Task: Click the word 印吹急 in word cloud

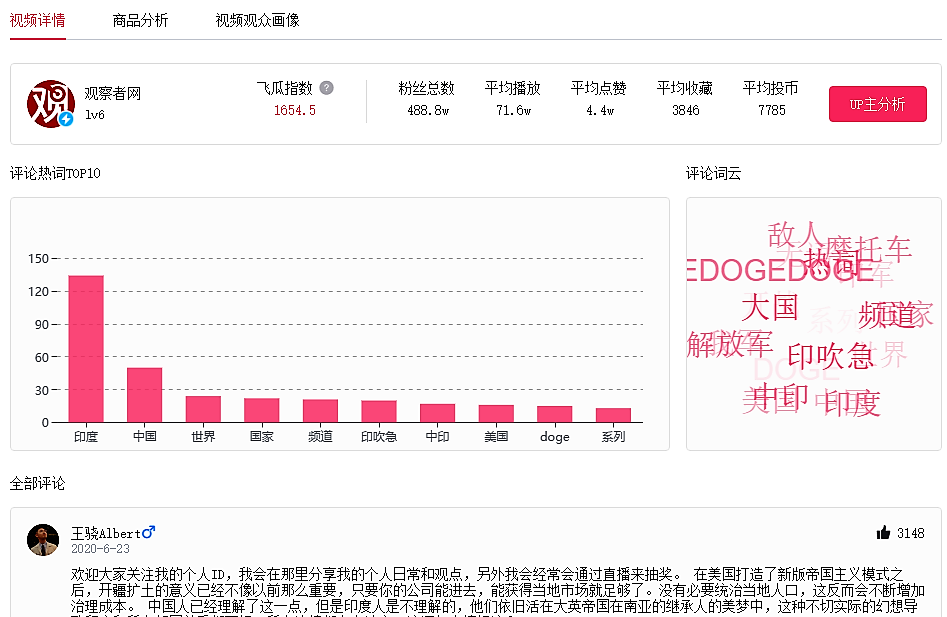Action: [830, 356]
